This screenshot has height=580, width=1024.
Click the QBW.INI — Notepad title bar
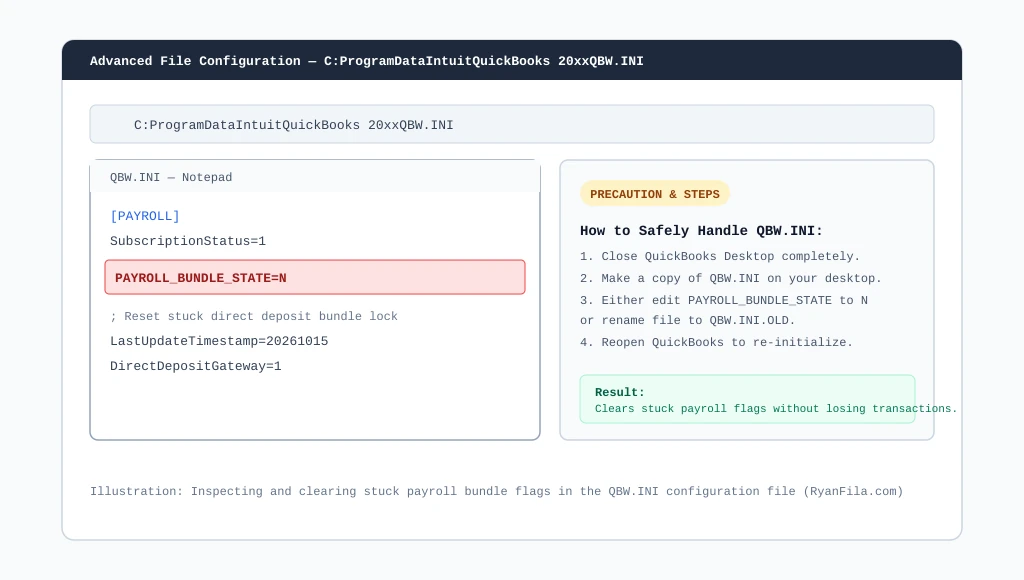pos(315,177)
